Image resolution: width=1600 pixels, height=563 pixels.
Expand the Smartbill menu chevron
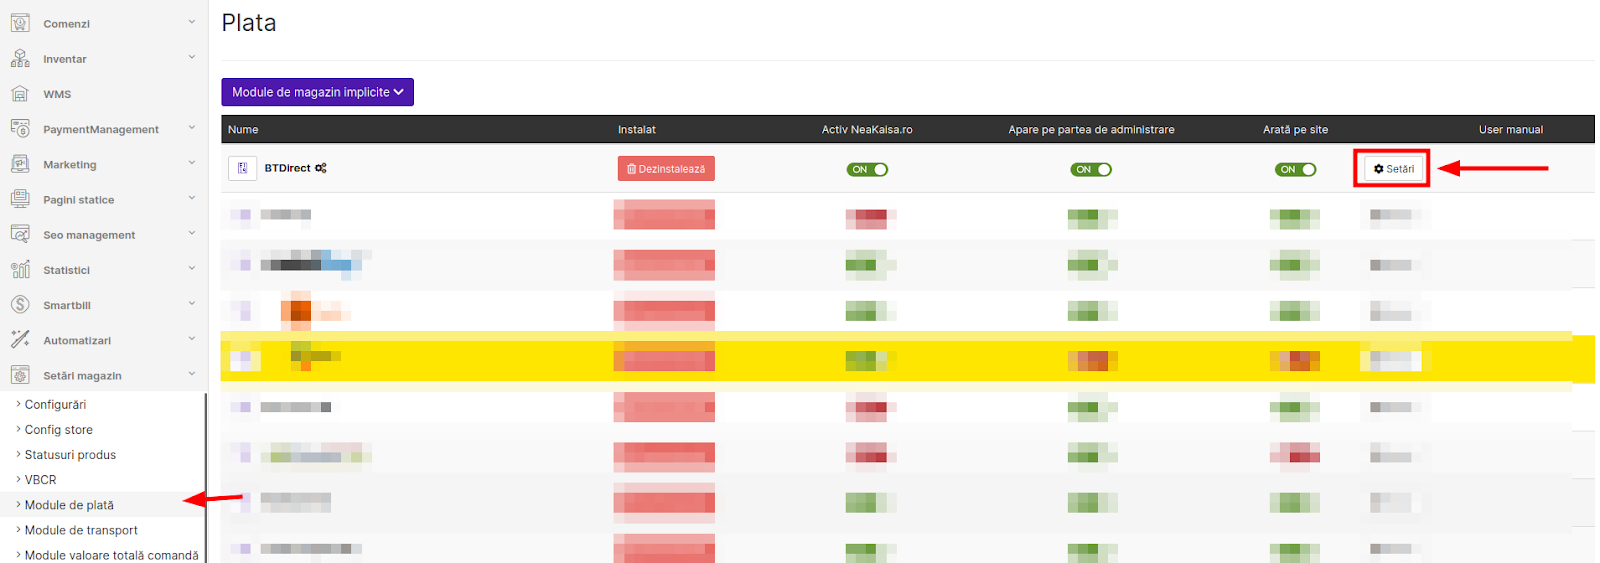pos(191,303)
